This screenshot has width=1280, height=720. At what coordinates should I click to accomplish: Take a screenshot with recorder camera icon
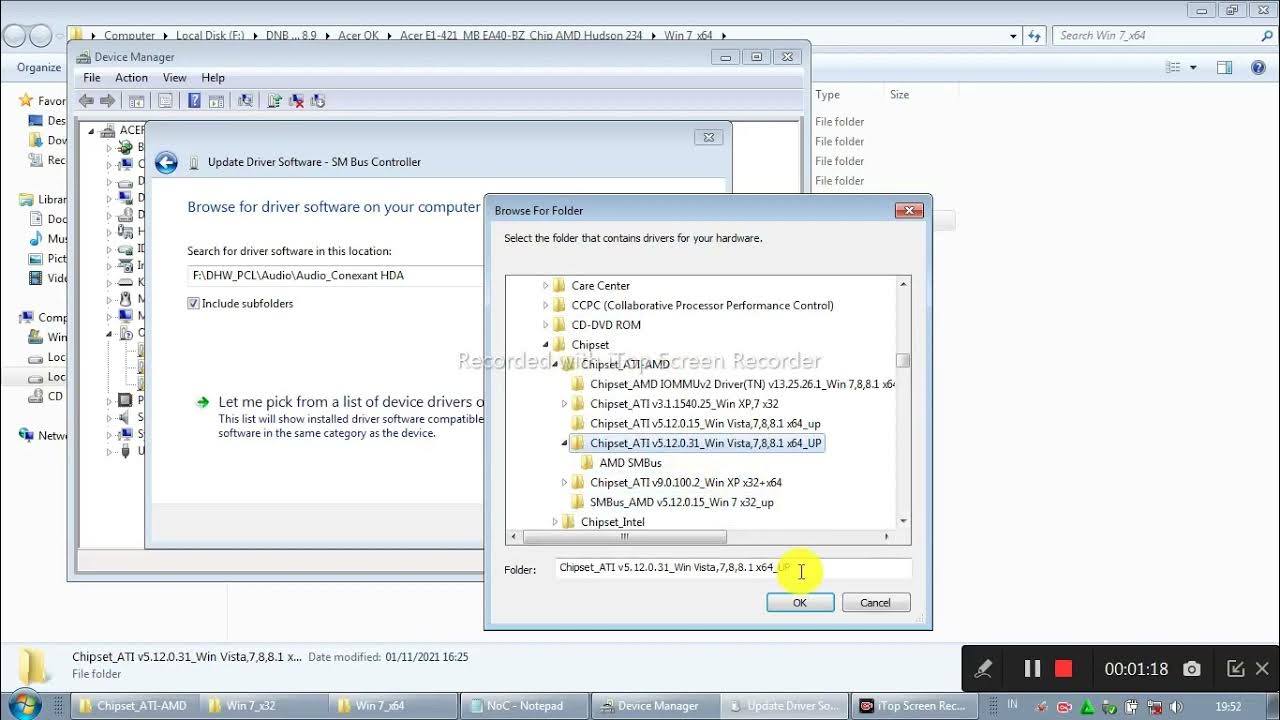[x=1192, y=669]
